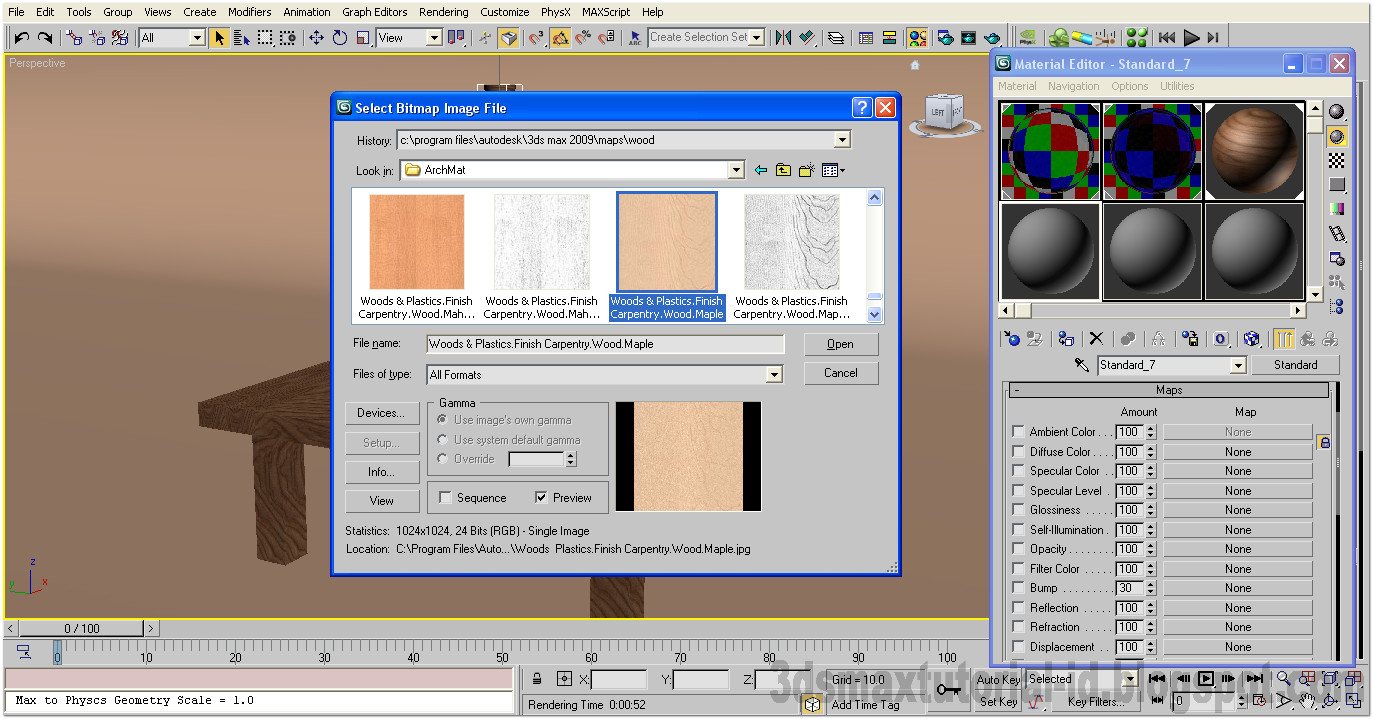
Task: Open the Material menu in Material Editor
Action: coord(1017,86)
